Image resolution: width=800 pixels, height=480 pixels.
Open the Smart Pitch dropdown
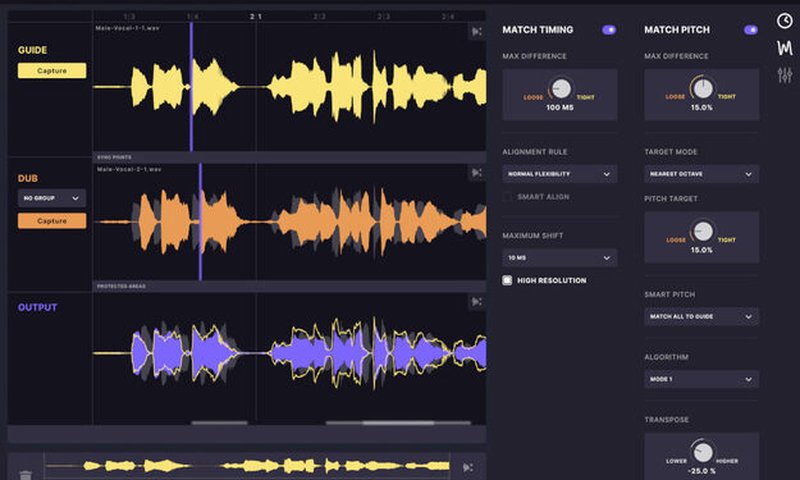click(701, 316)
